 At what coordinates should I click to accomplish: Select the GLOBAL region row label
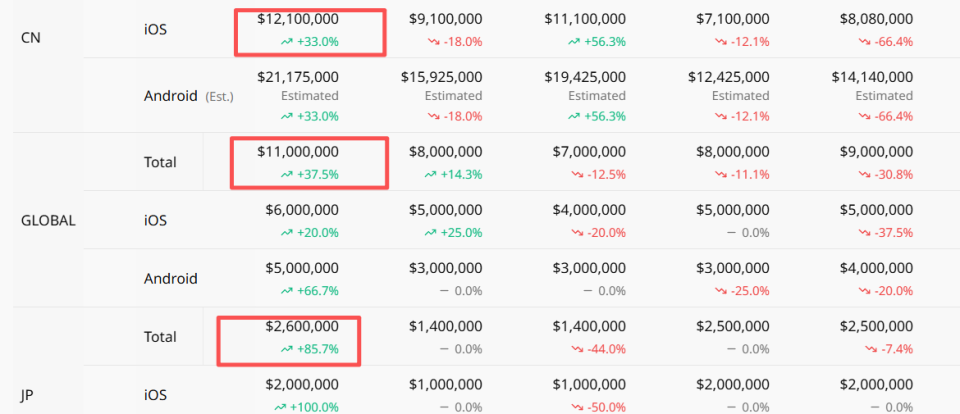(48, 220)
